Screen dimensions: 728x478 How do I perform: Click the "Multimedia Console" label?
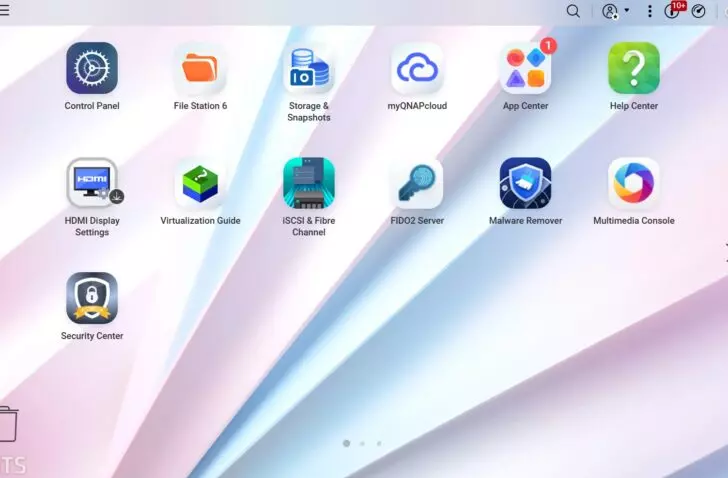(634, 221)
